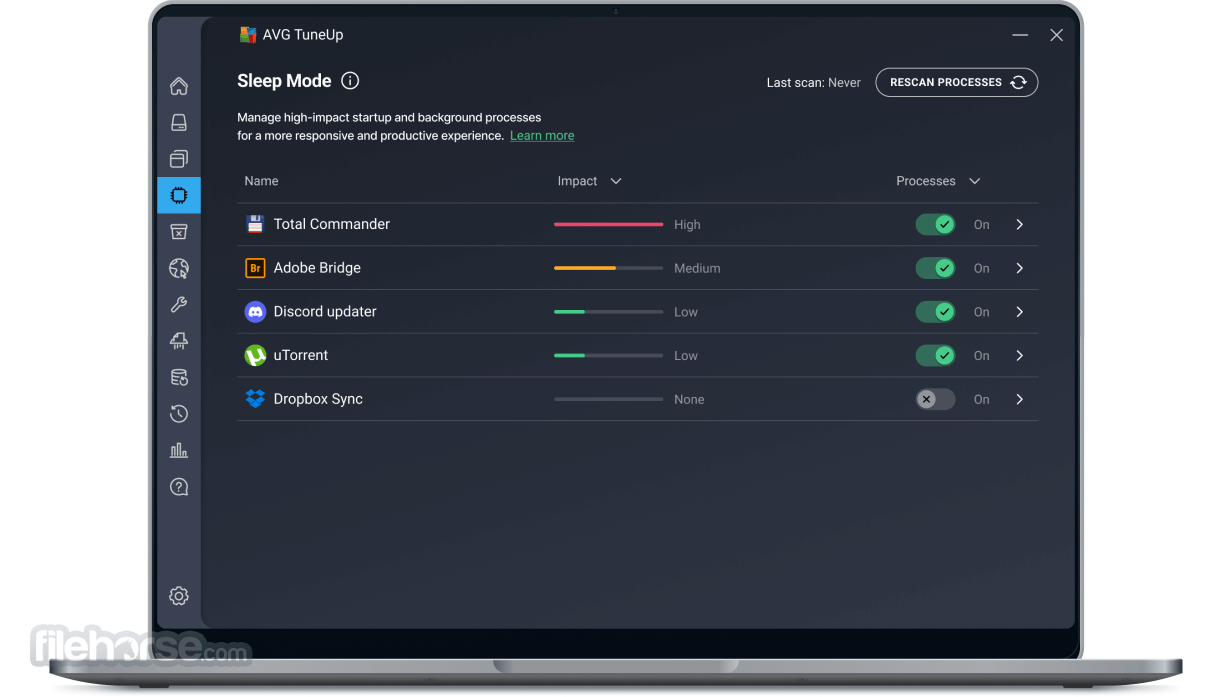Open the database disk icon in sidebar
Image resolution: width=1232 pixels, height=697 pixels.
click(179, 377)
